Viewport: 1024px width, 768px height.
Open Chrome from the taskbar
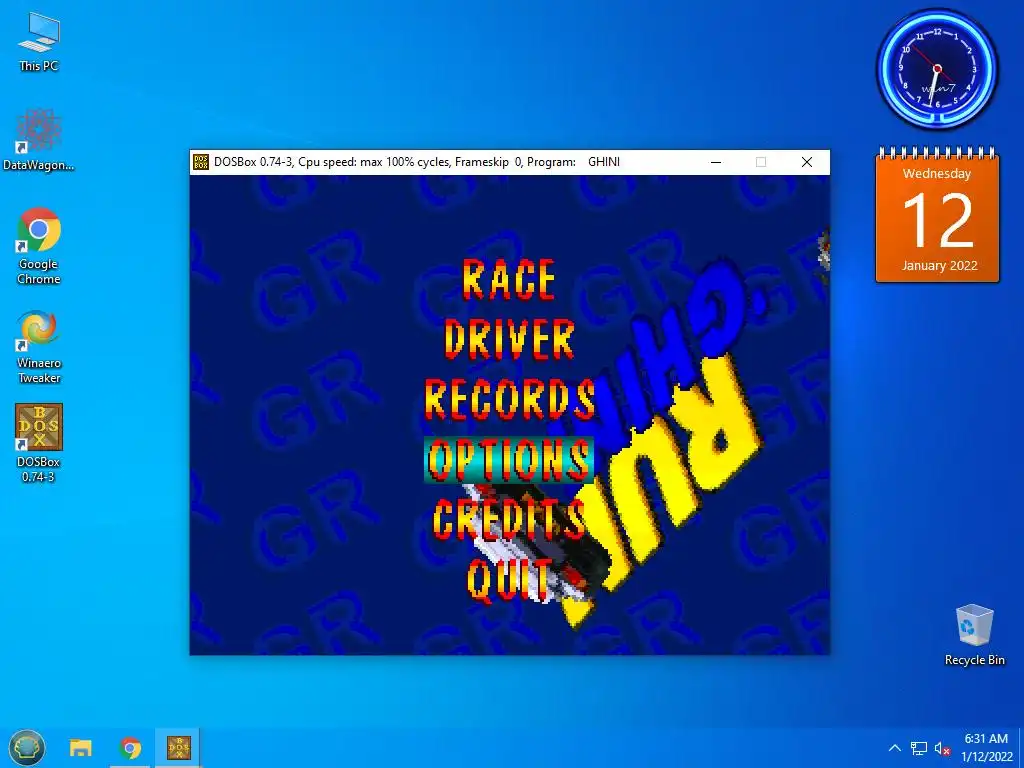point(130,748)
